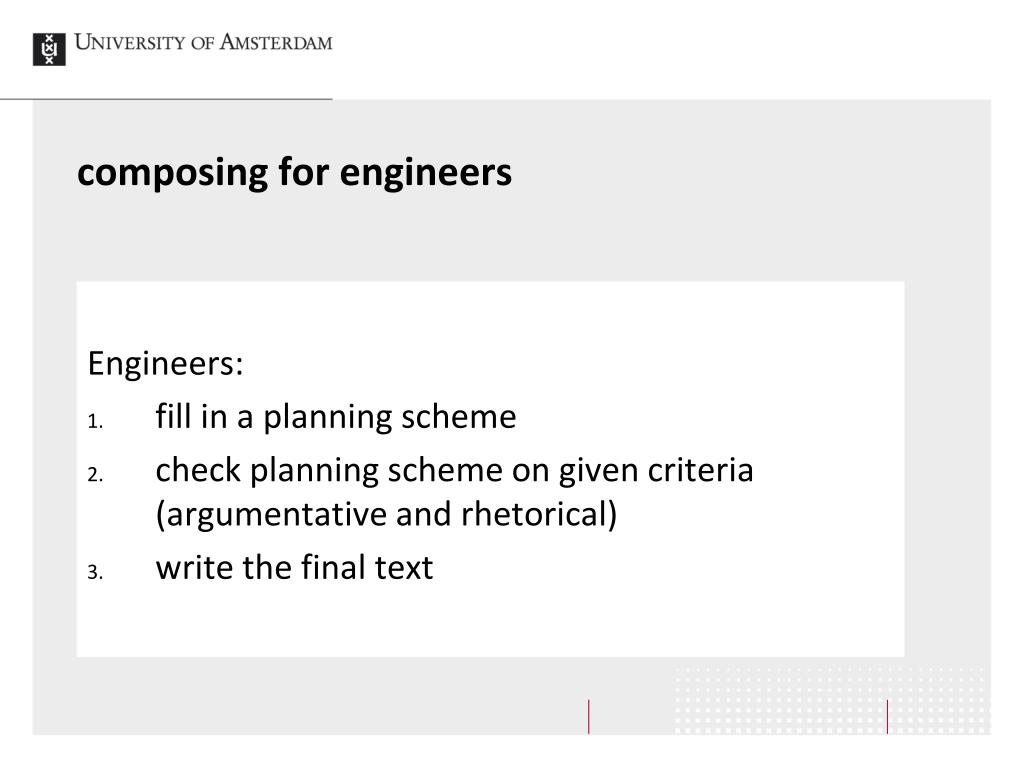This screenshot has height=768, width=1024.
Task: Select list item 'write the final text'
Action: click(x=294, y=567)
